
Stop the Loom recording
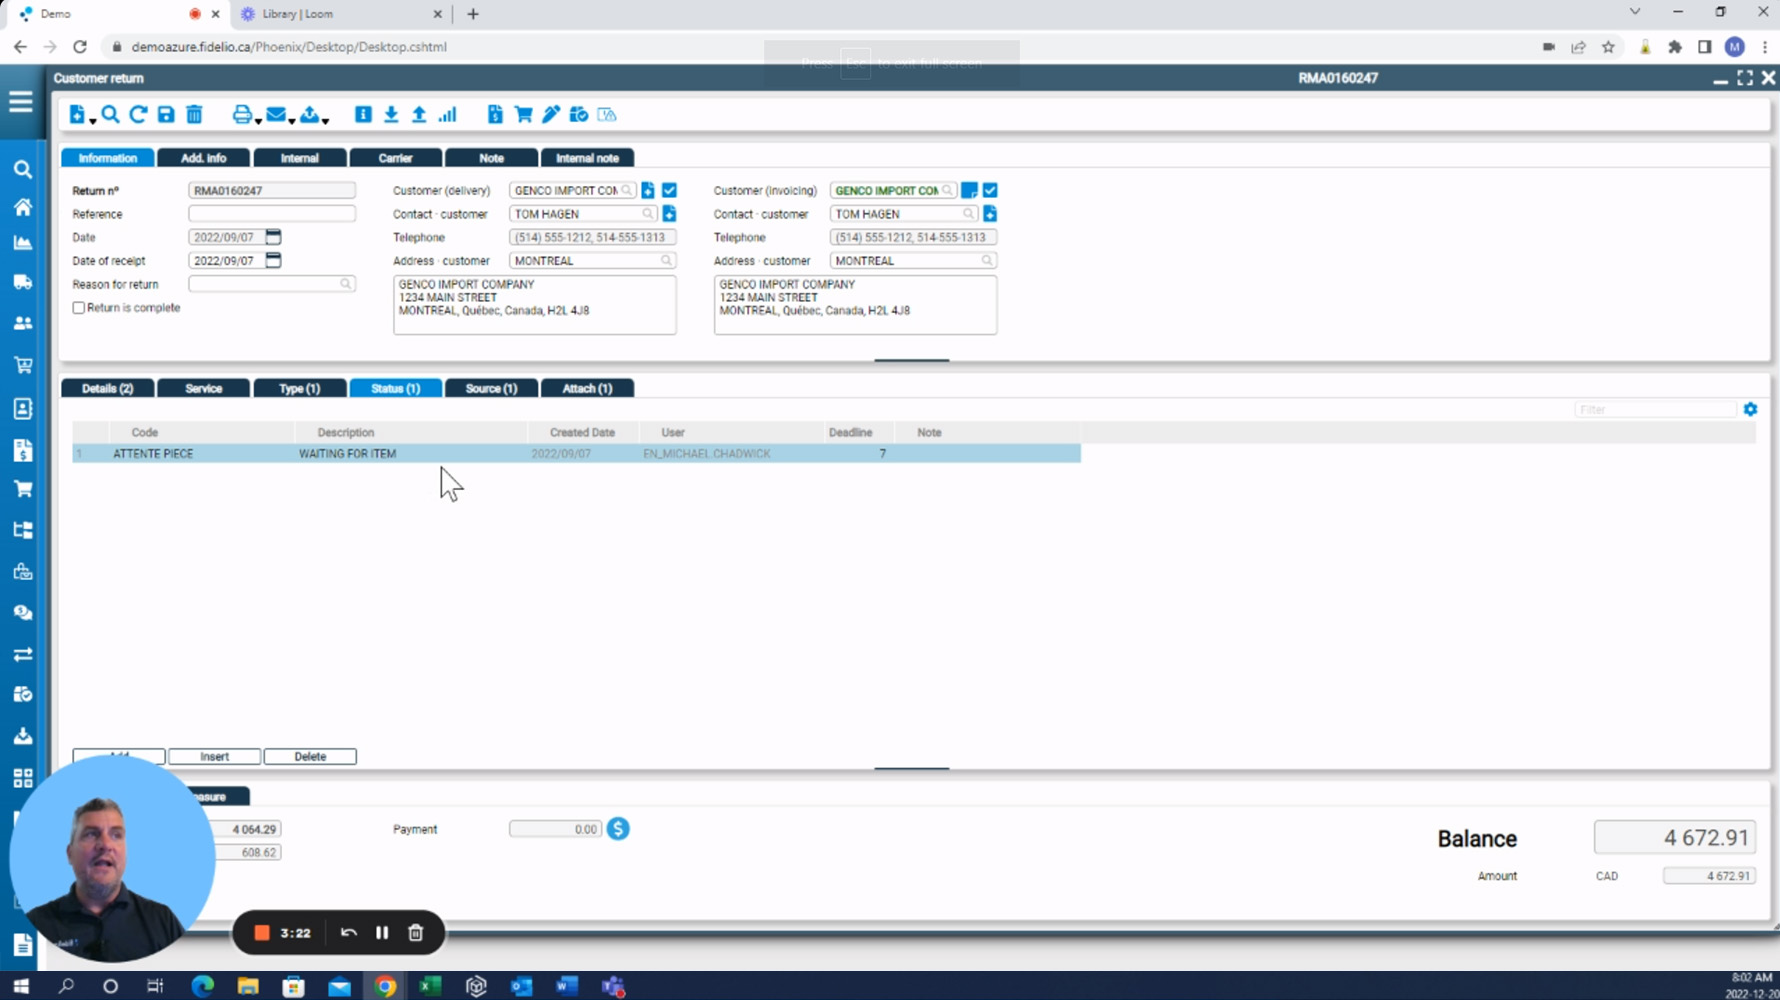click(x=262, y=933)
